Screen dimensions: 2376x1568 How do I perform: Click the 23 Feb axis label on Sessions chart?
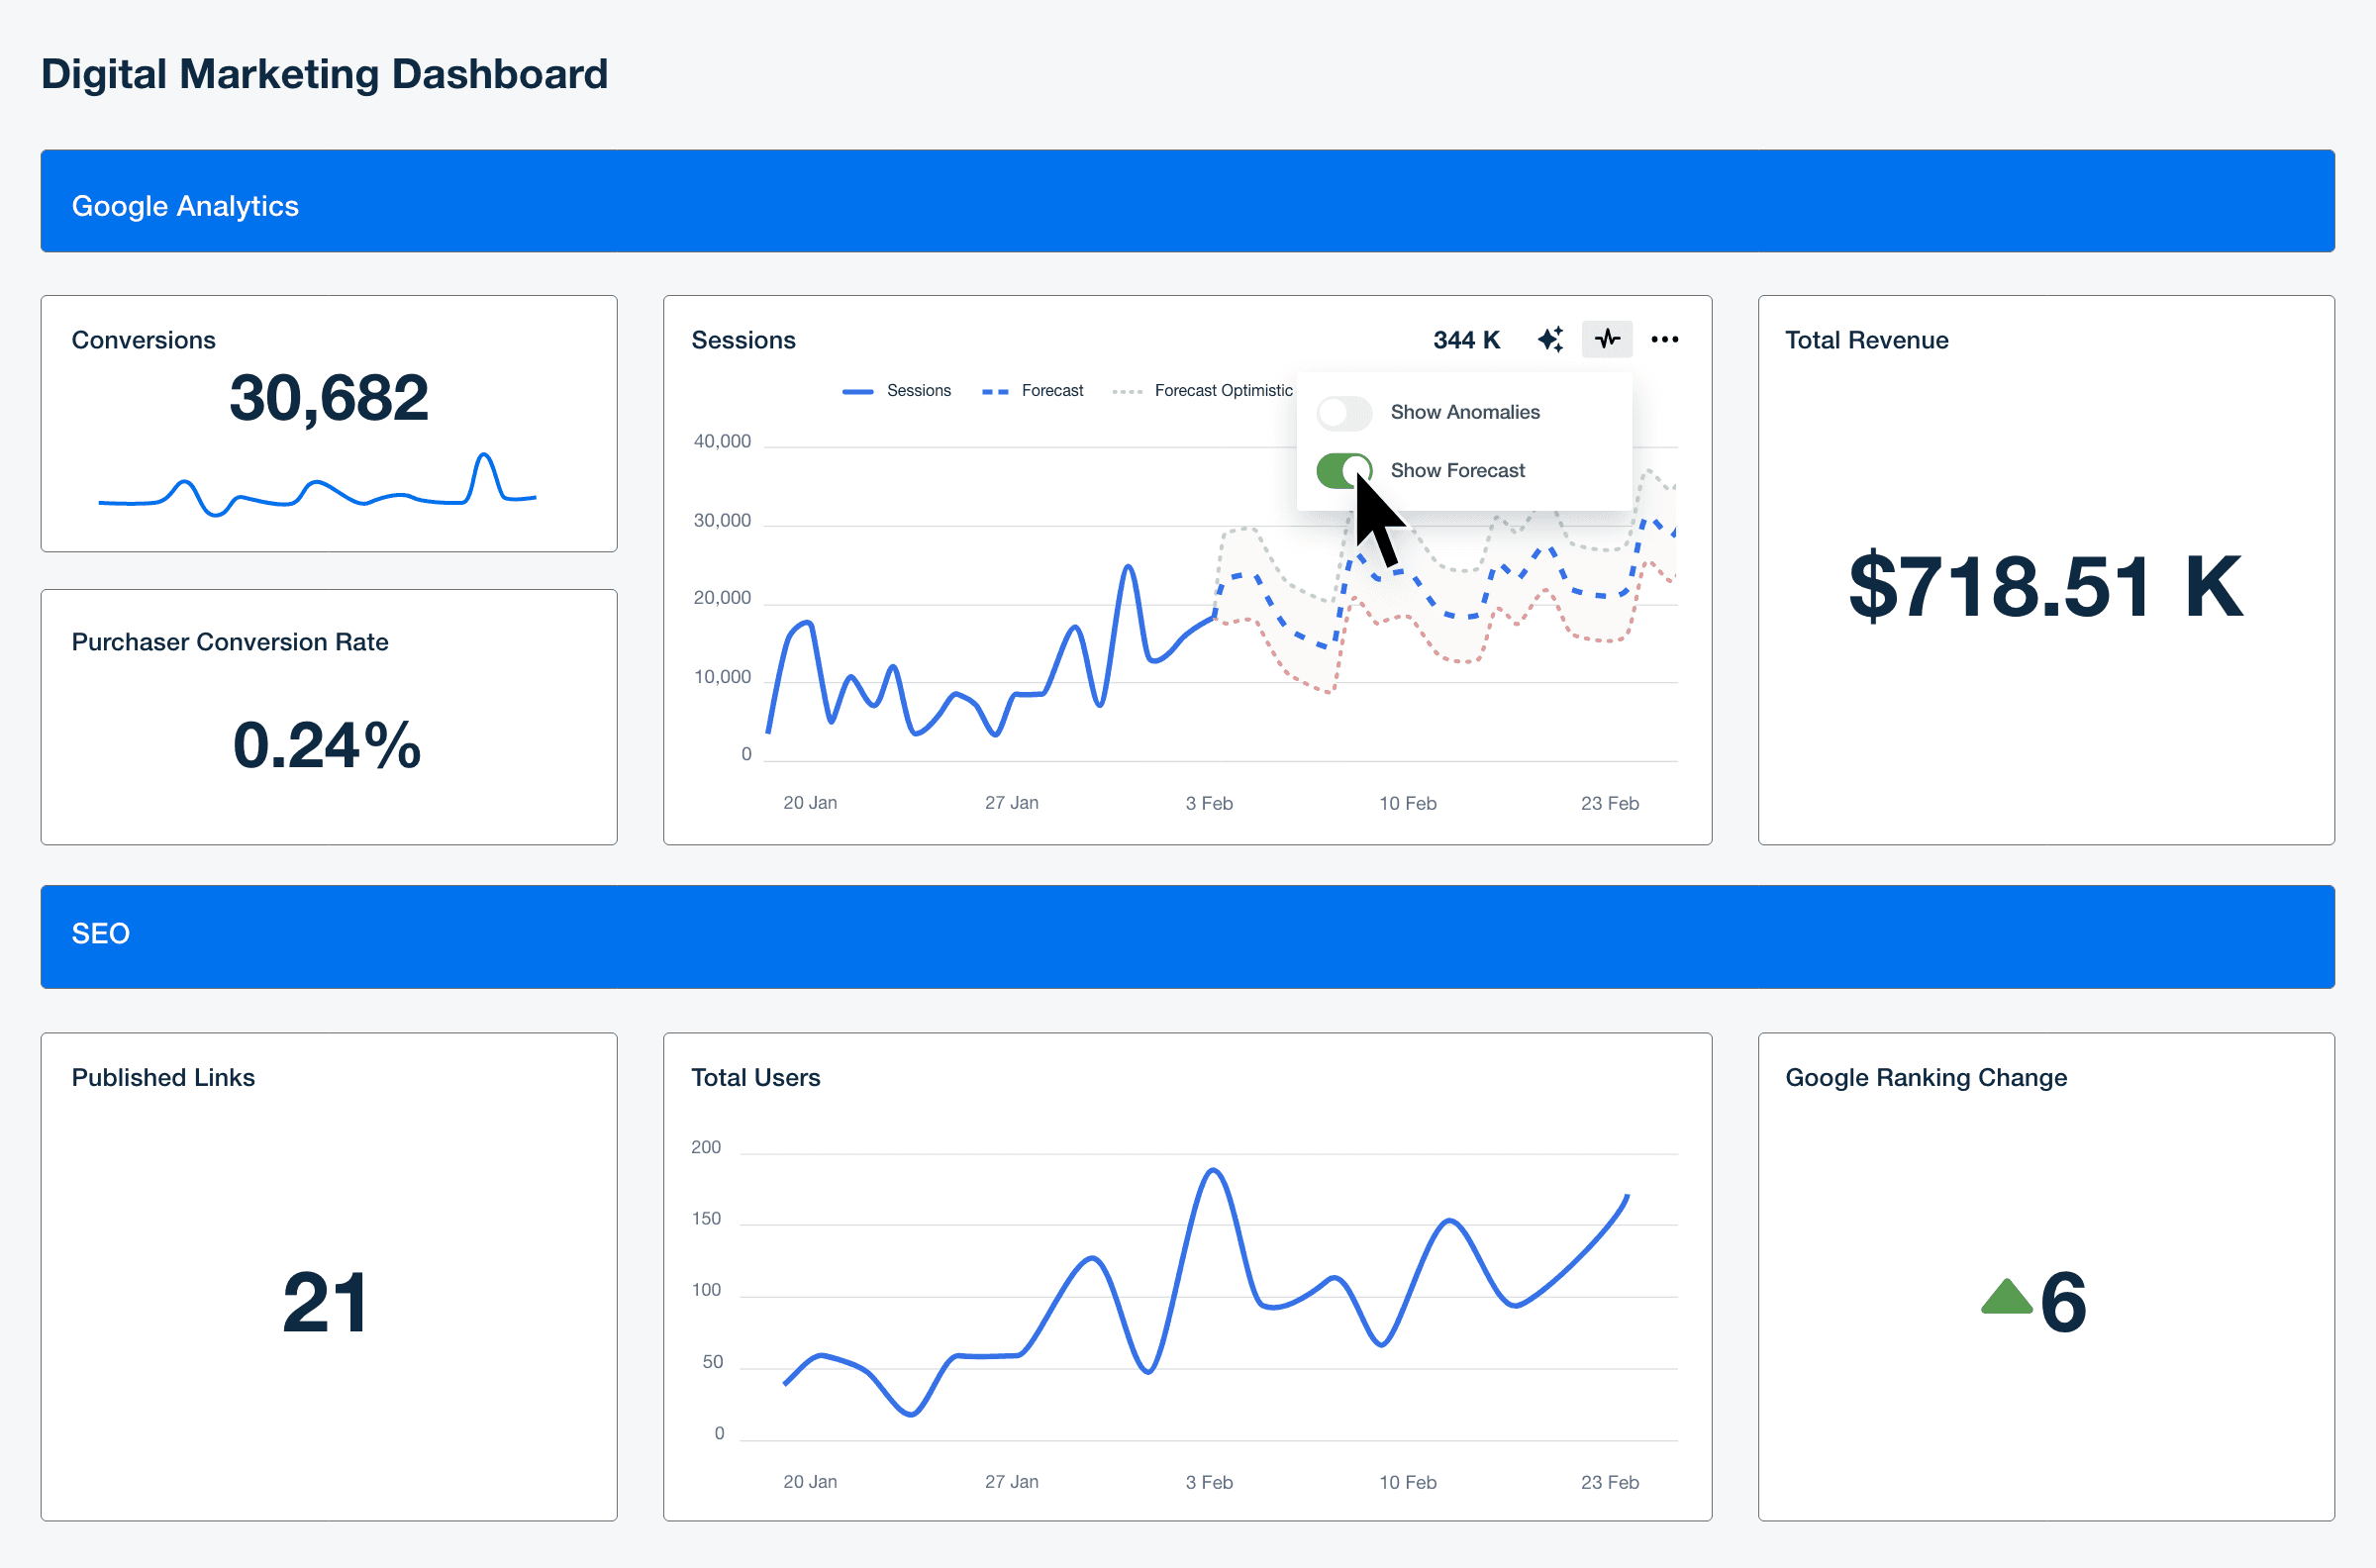coord(1610,802)
